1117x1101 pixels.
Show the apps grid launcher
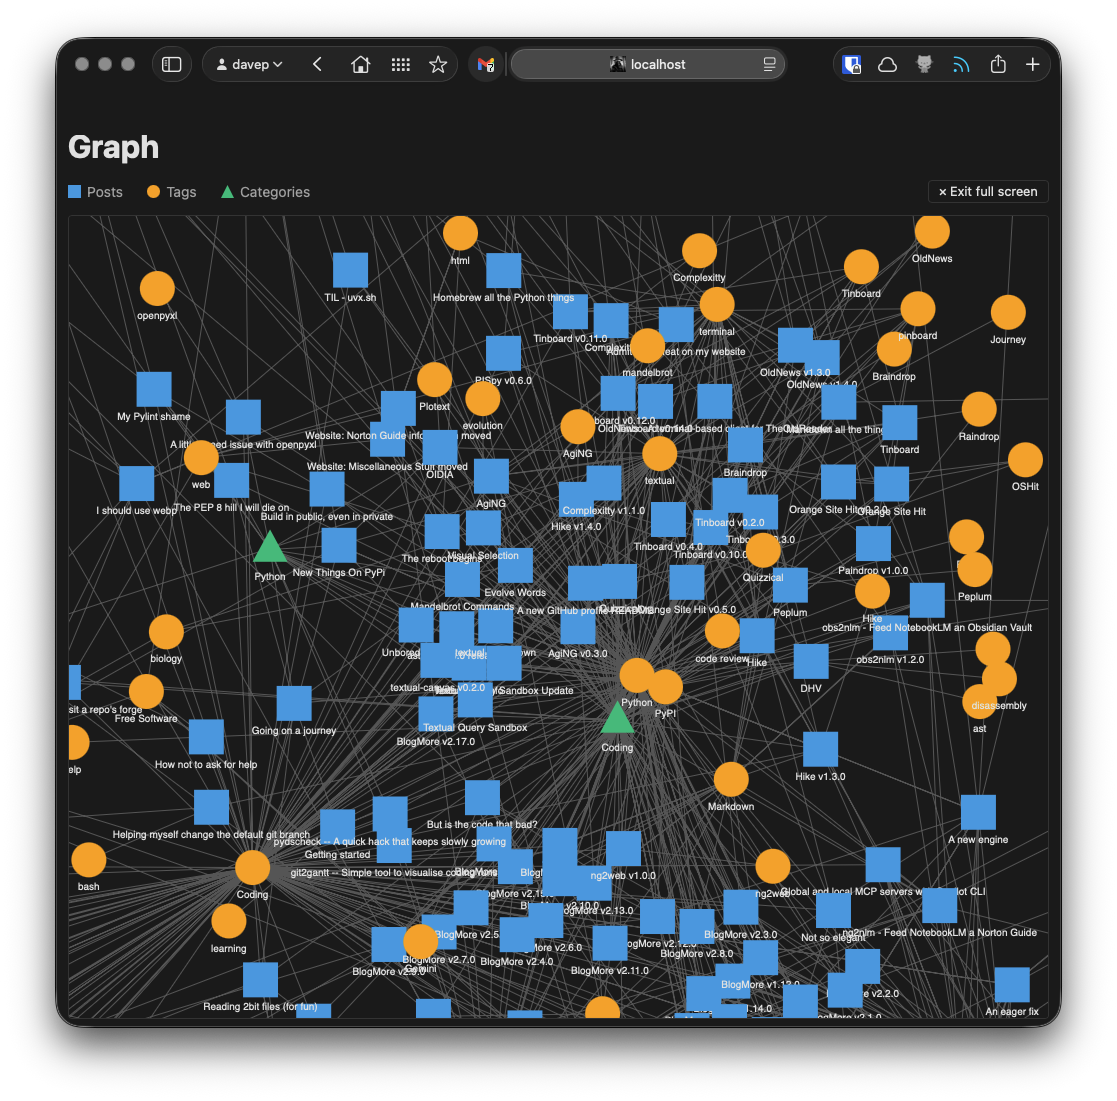(401, 64)
